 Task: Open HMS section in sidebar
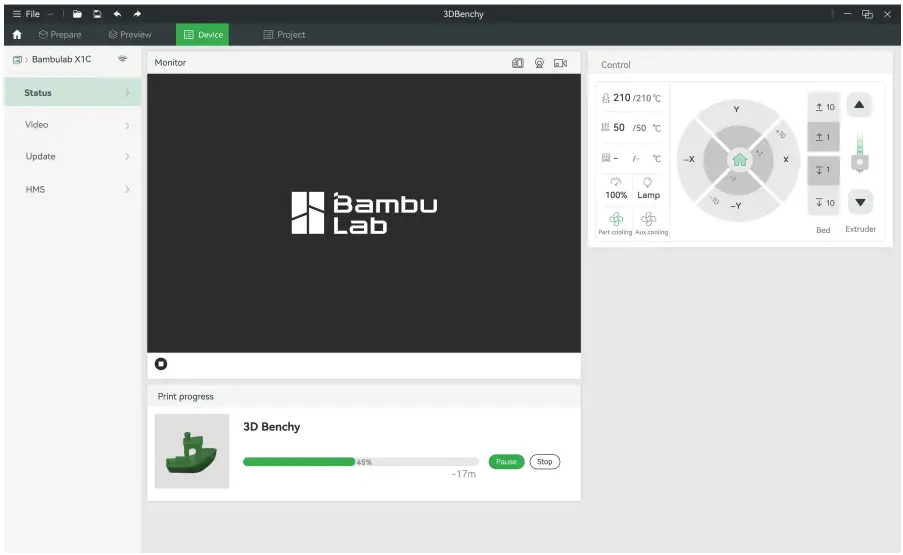73,189
